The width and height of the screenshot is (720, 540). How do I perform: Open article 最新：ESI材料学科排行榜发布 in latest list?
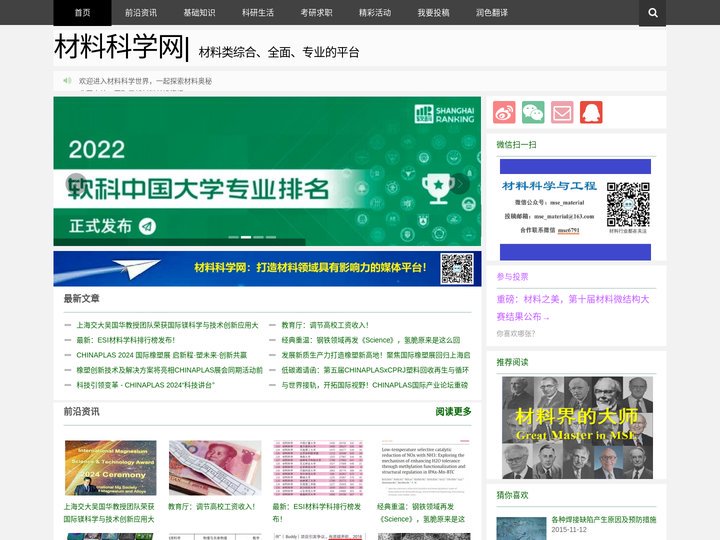pos(125,340)
